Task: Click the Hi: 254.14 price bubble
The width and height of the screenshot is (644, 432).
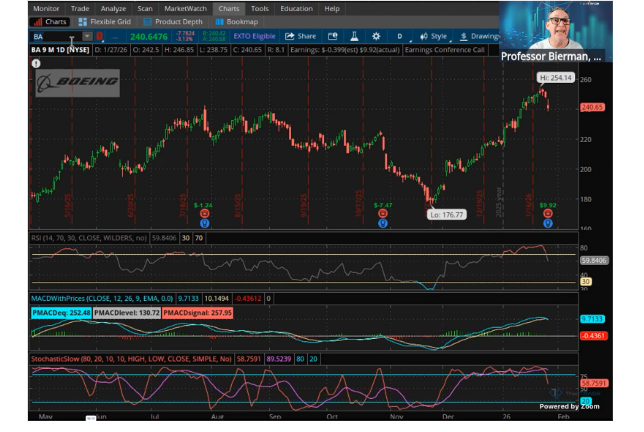Action: [555, 77]
